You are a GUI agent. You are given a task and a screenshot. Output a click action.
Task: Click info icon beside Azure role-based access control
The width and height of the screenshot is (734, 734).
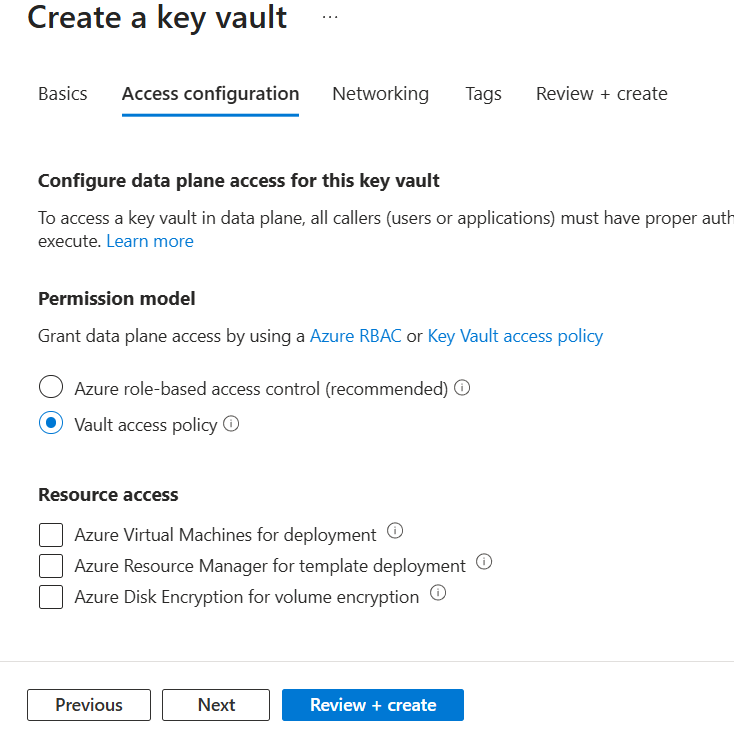(x=462, y=388)
